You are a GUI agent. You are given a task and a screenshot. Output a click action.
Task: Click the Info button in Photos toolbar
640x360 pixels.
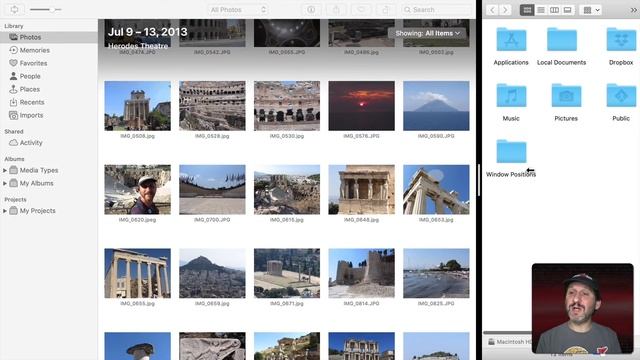click(311, 9)
